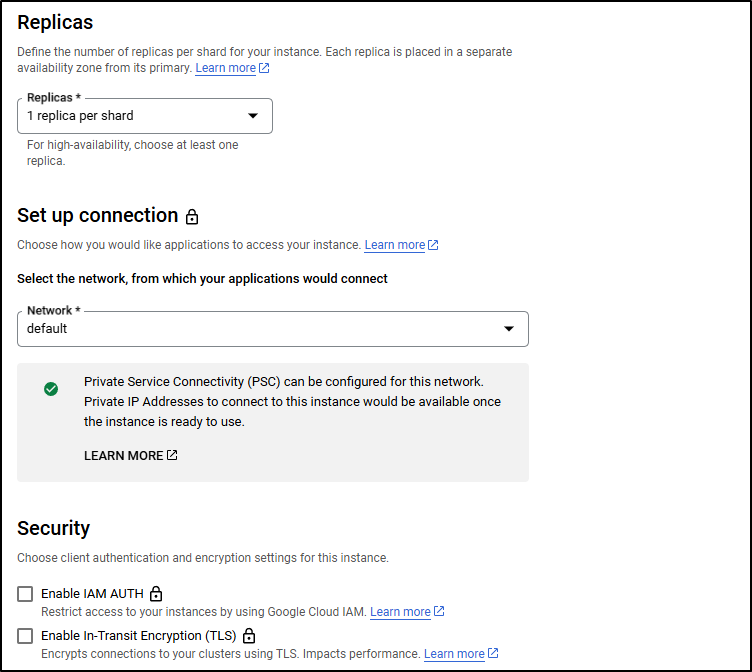Viewport: 752px width, 672px height.
Task: Click external link icon after IAM Learn more
Action: (x=439, y=612)
